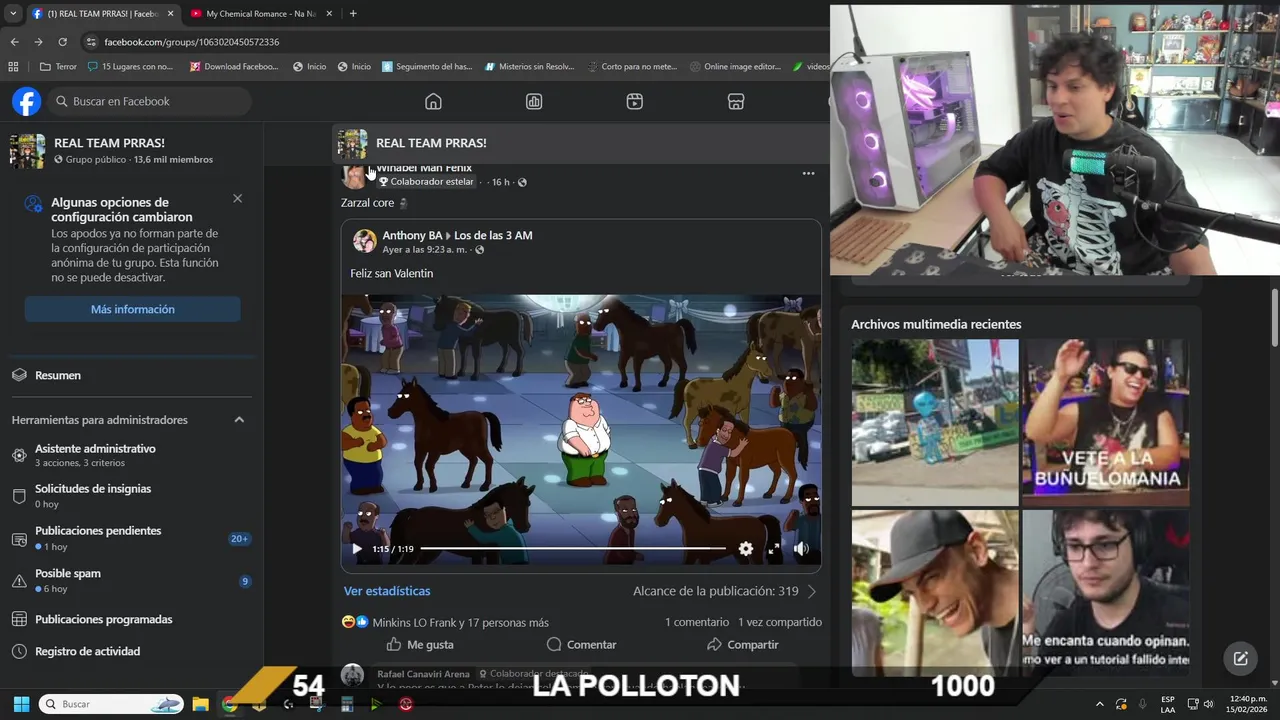
Task: Seek on the video progress bar
Action: [573, 548]
